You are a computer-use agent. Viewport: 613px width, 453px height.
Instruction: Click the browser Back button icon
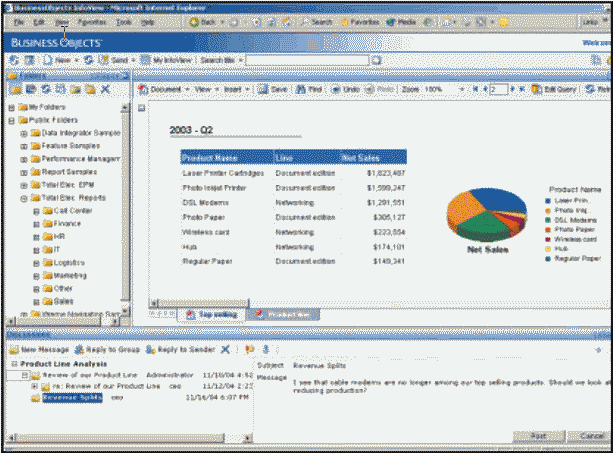[x=194, y=22]
